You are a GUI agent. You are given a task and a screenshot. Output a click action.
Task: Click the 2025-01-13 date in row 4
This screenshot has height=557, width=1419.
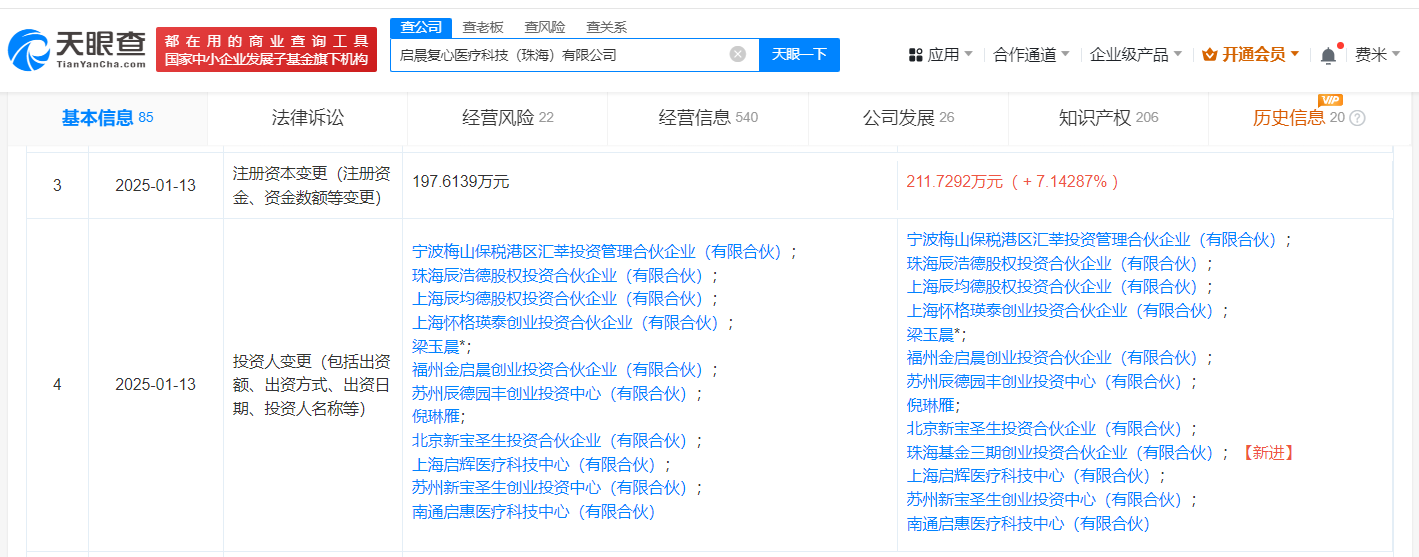click(155, 385)
